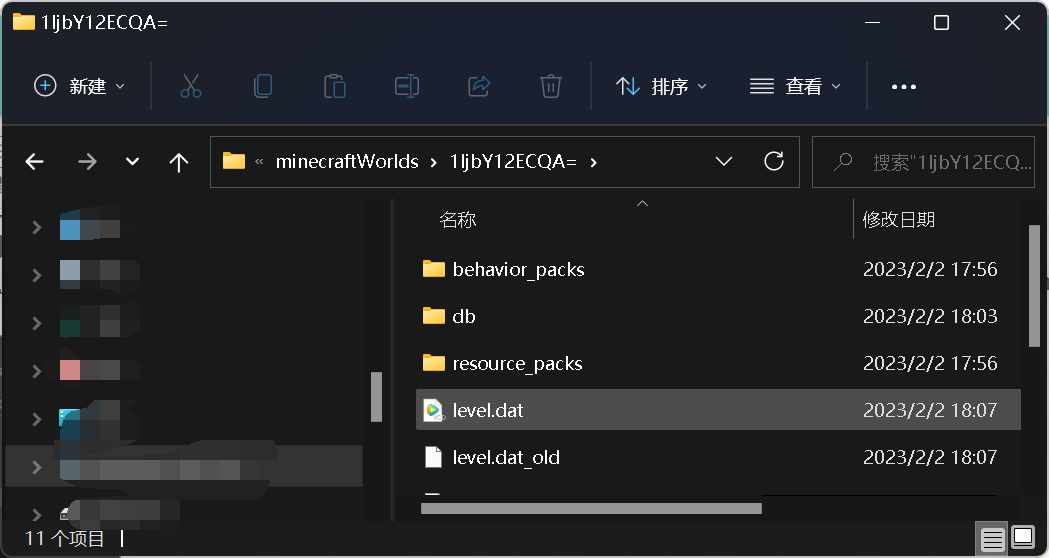Click the search box for 1ljbY12ECQA=
This screenshot has height=558, width=1049.
(x=923, y=161)
